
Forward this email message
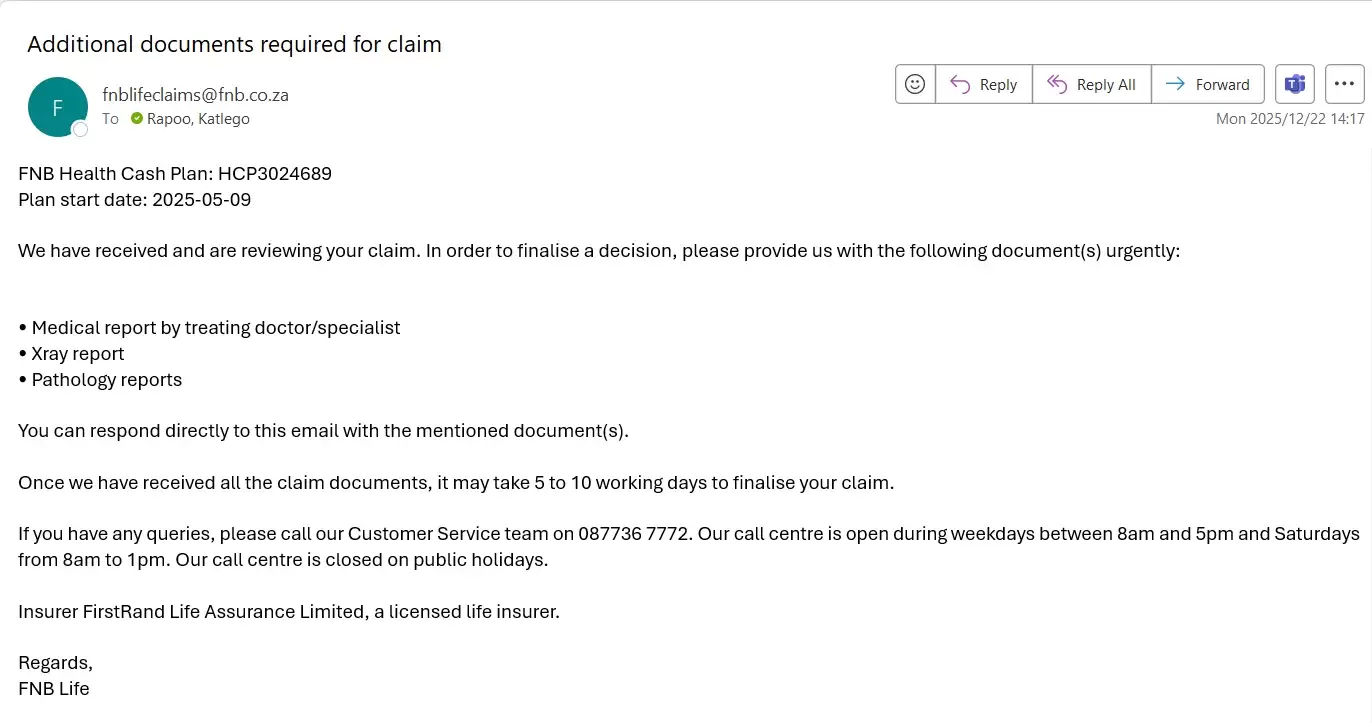tap(1208, 85)
